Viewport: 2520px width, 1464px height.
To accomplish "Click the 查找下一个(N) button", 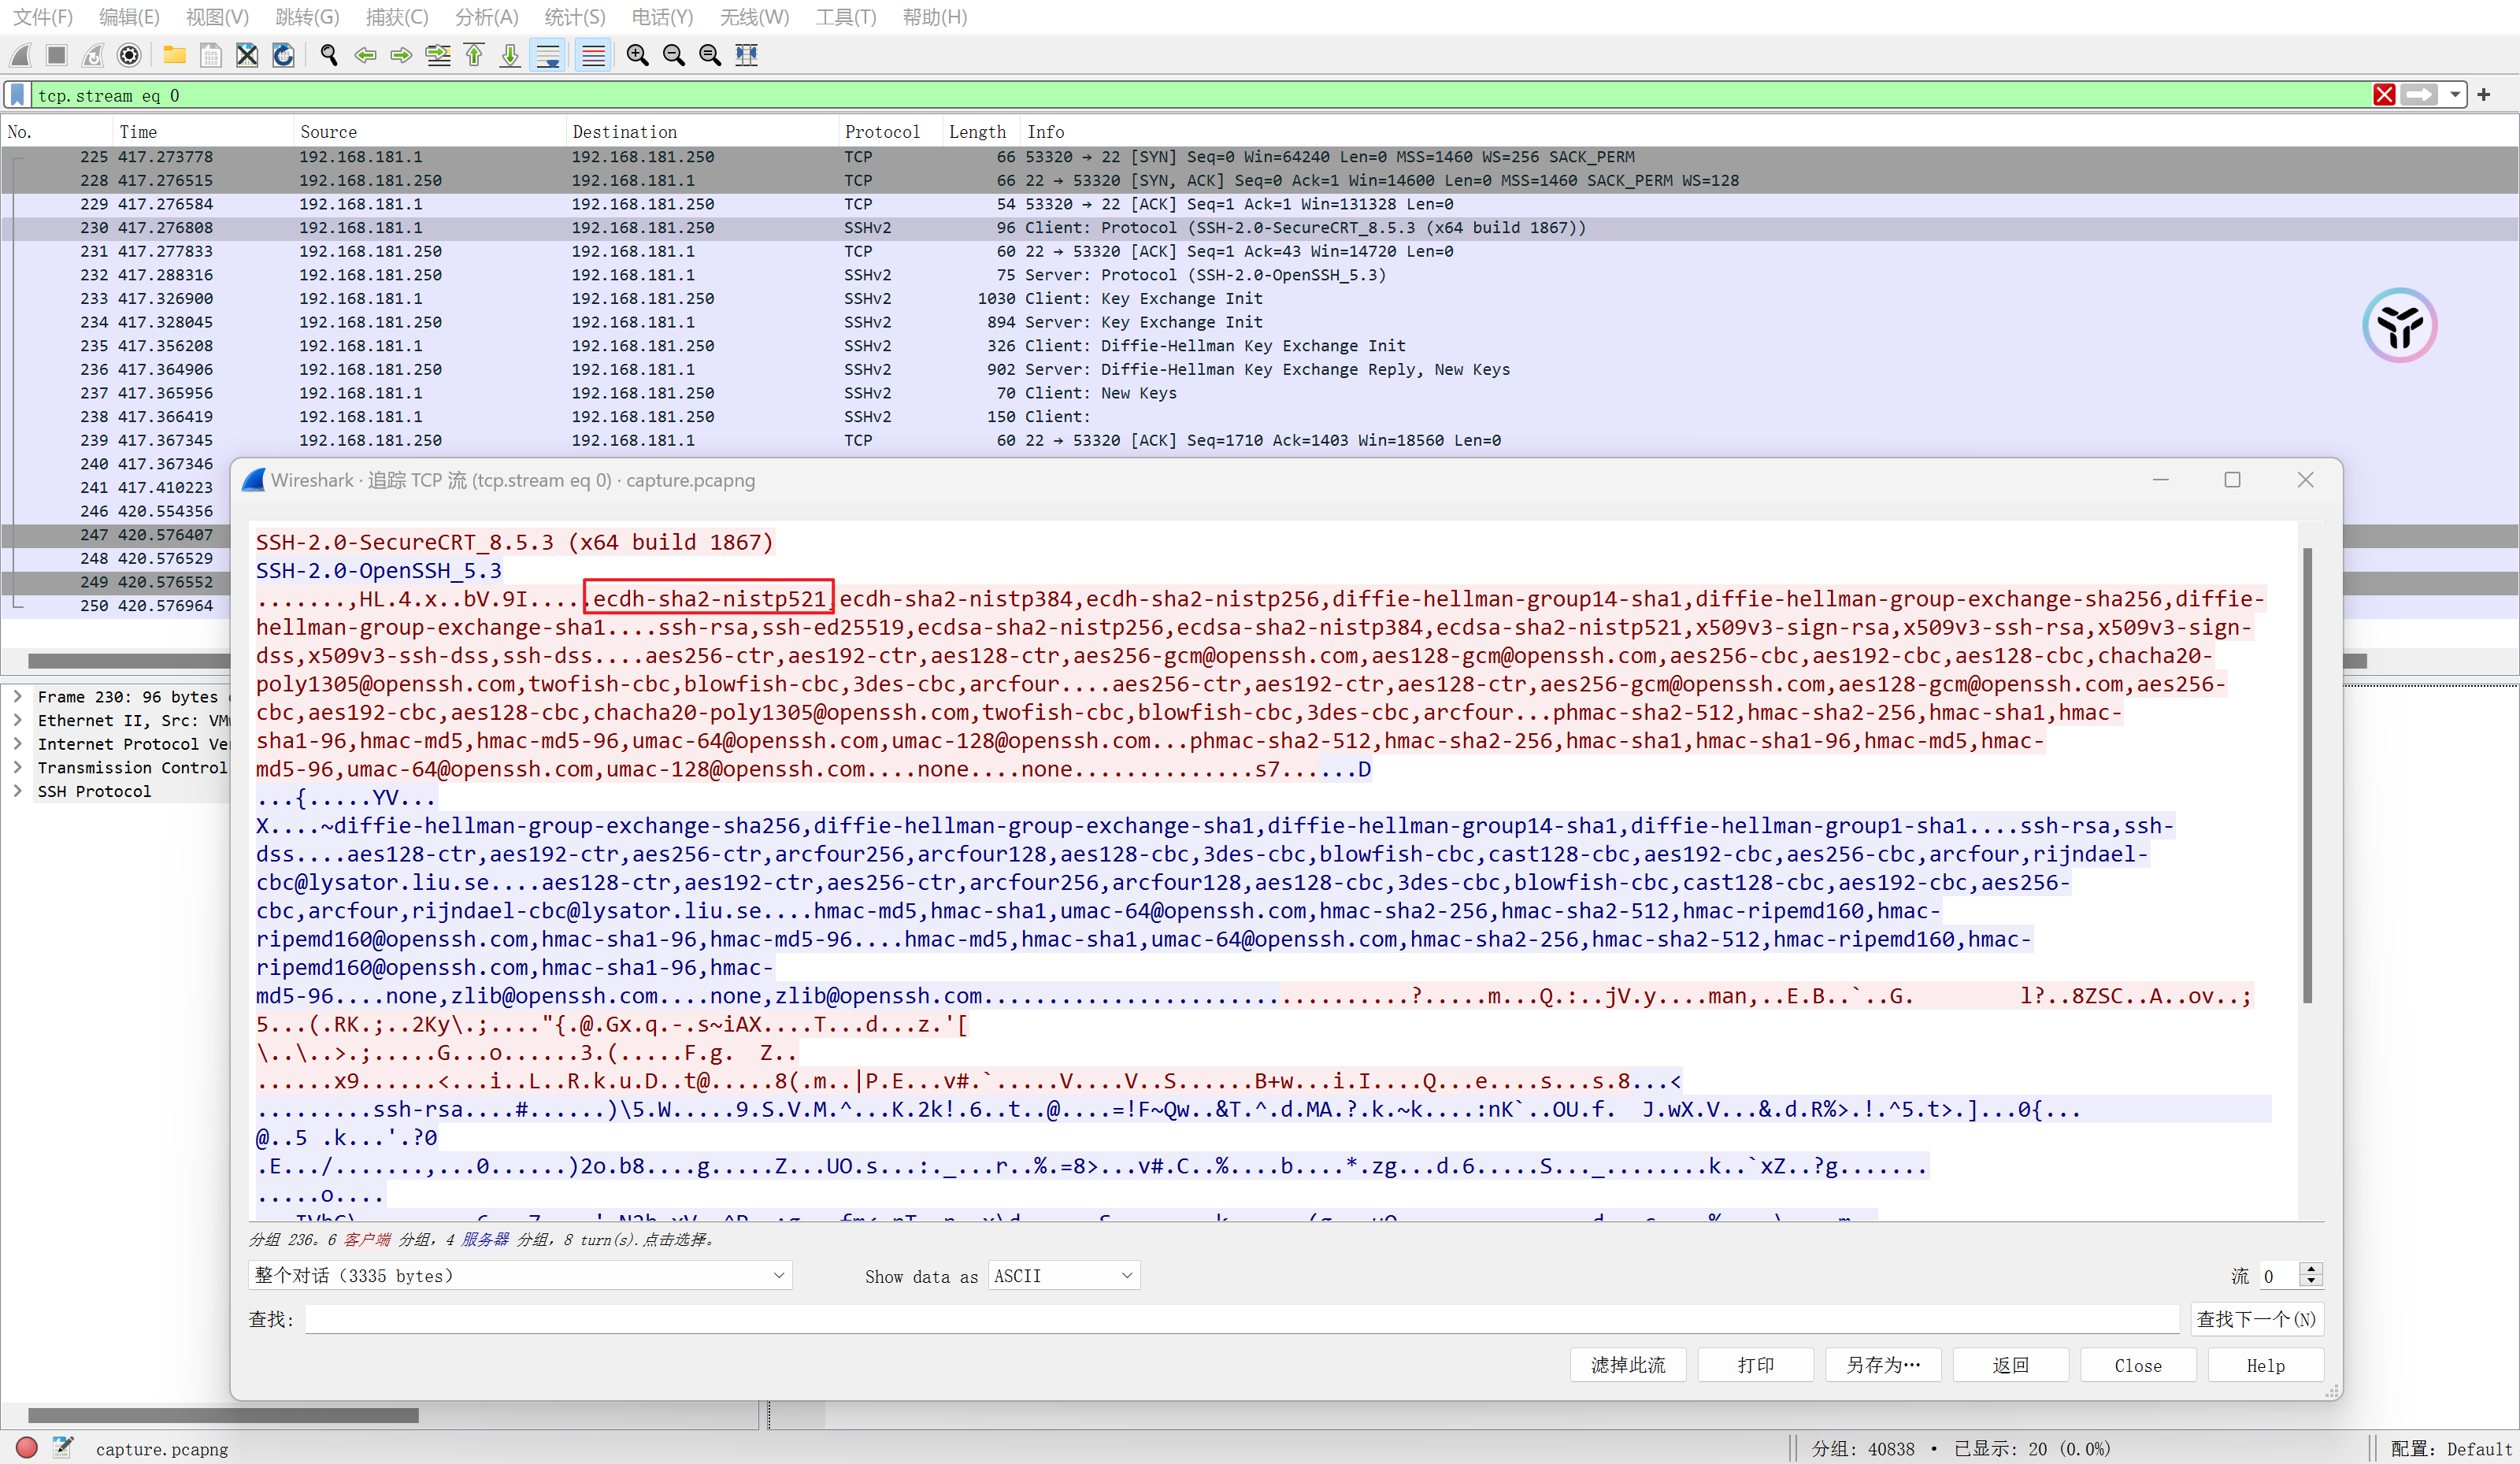I will 2255,1319.
